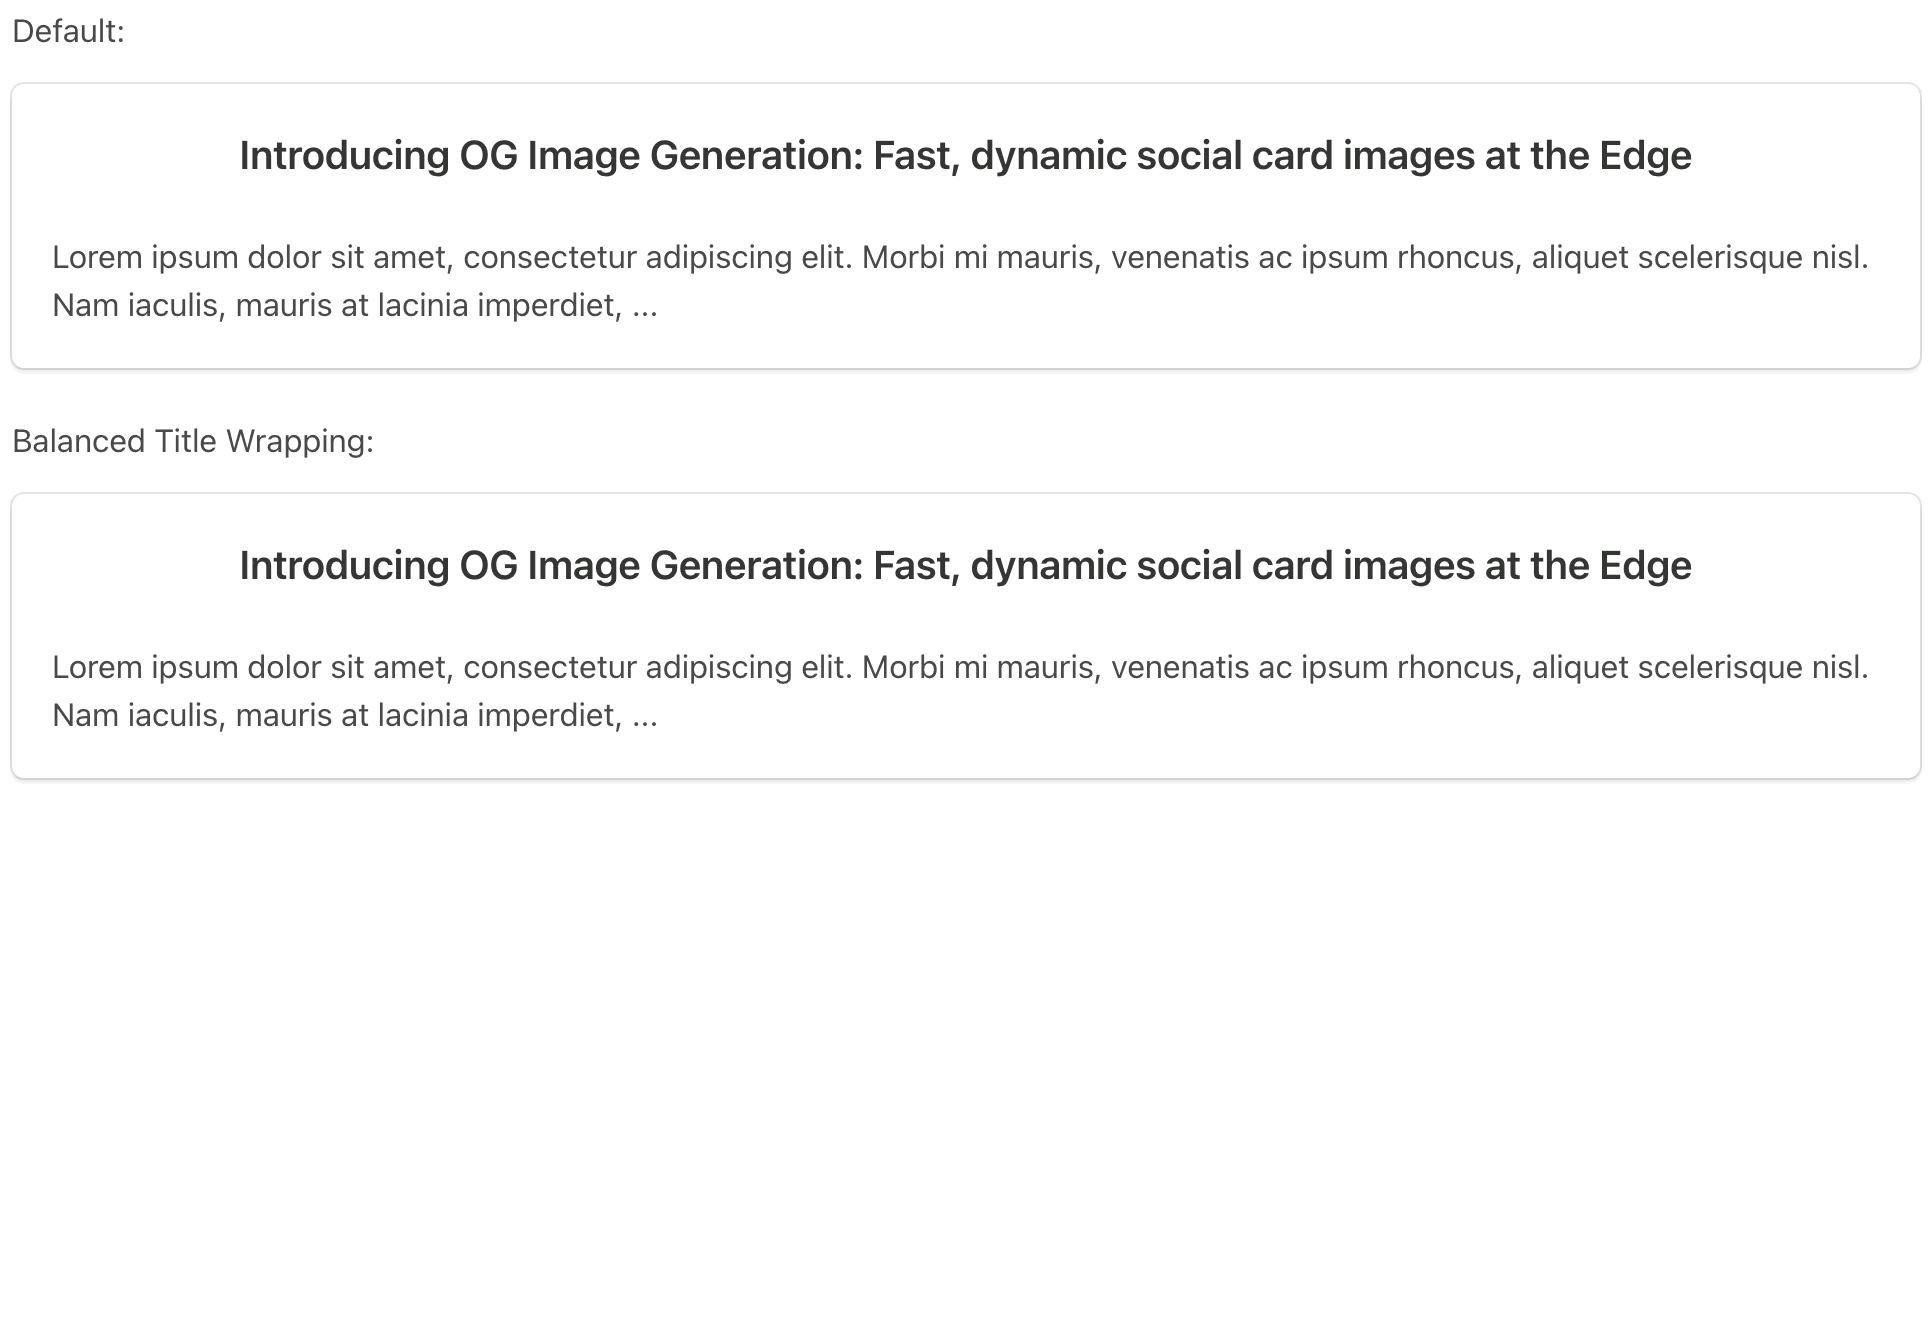This screenshot has height=1342, width=1930.
Task: Click the word "Introducing" in the second card title
Action: [344, 566]
